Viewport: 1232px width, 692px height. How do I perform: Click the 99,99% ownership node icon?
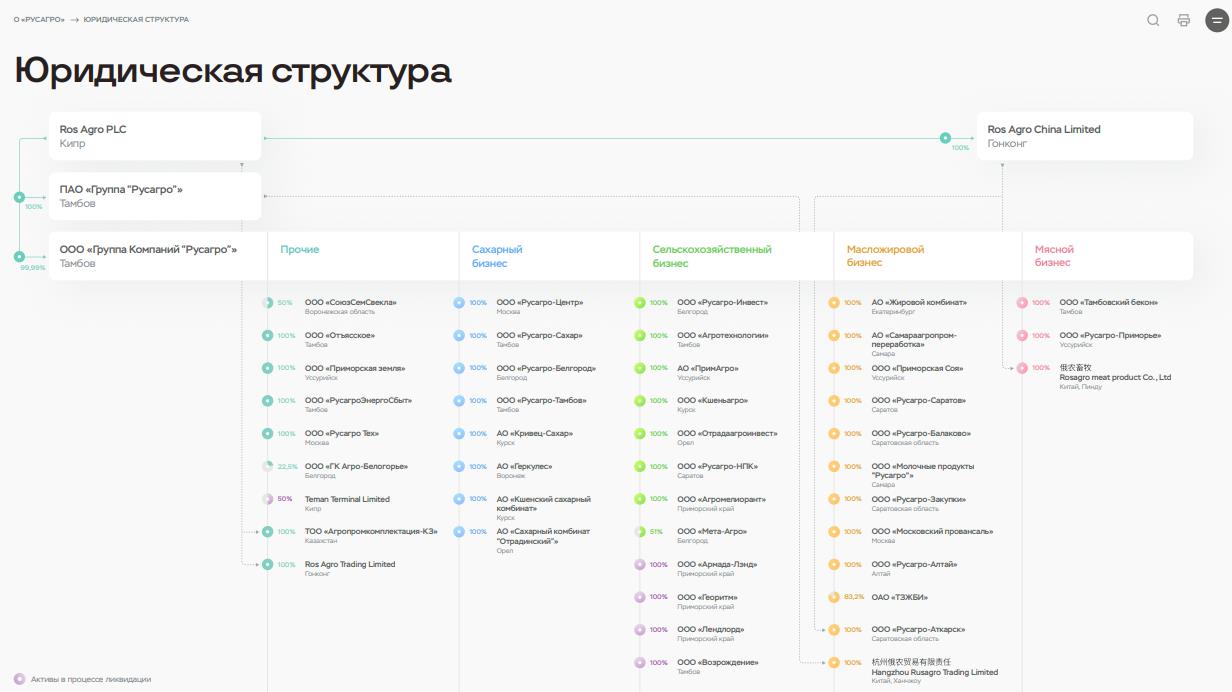pyautogui.click(x=19, y=257)
